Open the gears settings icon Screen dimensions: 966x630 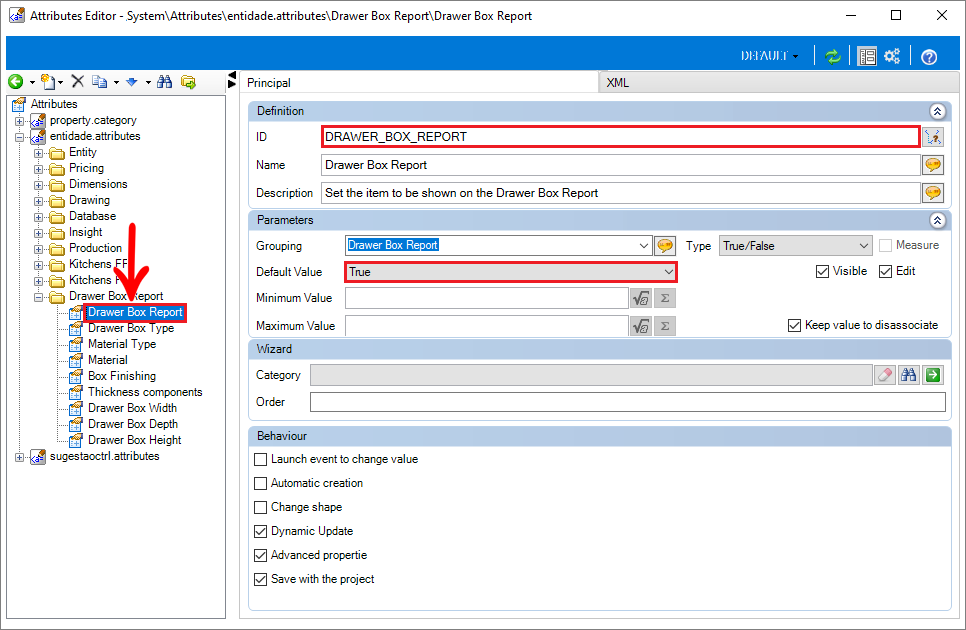coord(892,56)
